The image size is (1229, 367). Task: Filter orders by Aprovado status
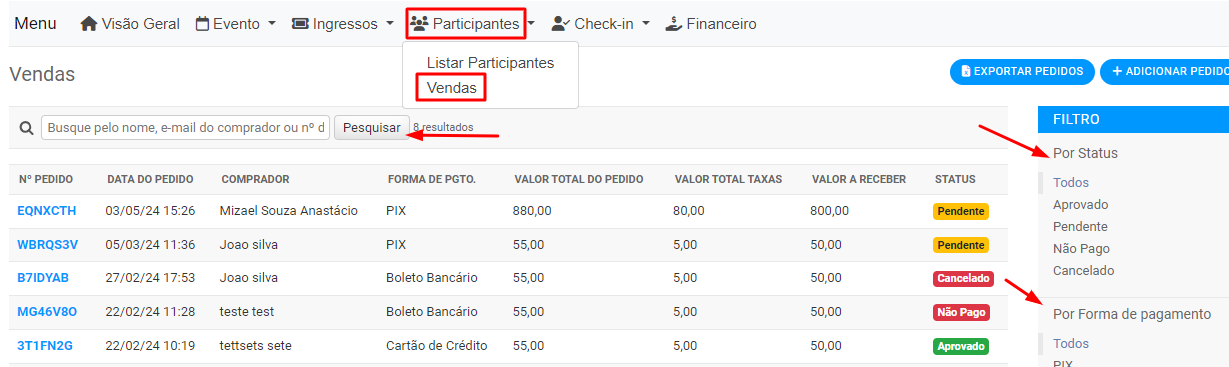1080,205
